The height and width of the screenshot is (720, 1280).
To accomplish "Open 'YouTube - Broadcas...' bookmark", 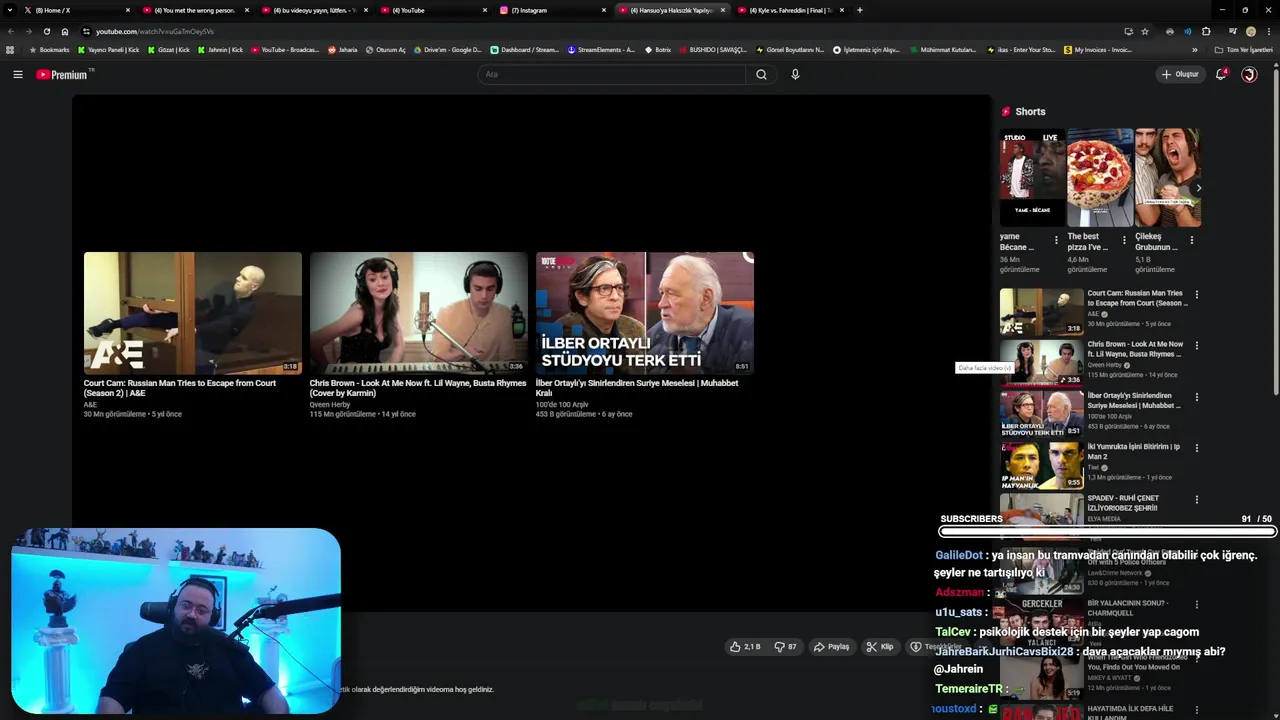I will tap(285, 50).
